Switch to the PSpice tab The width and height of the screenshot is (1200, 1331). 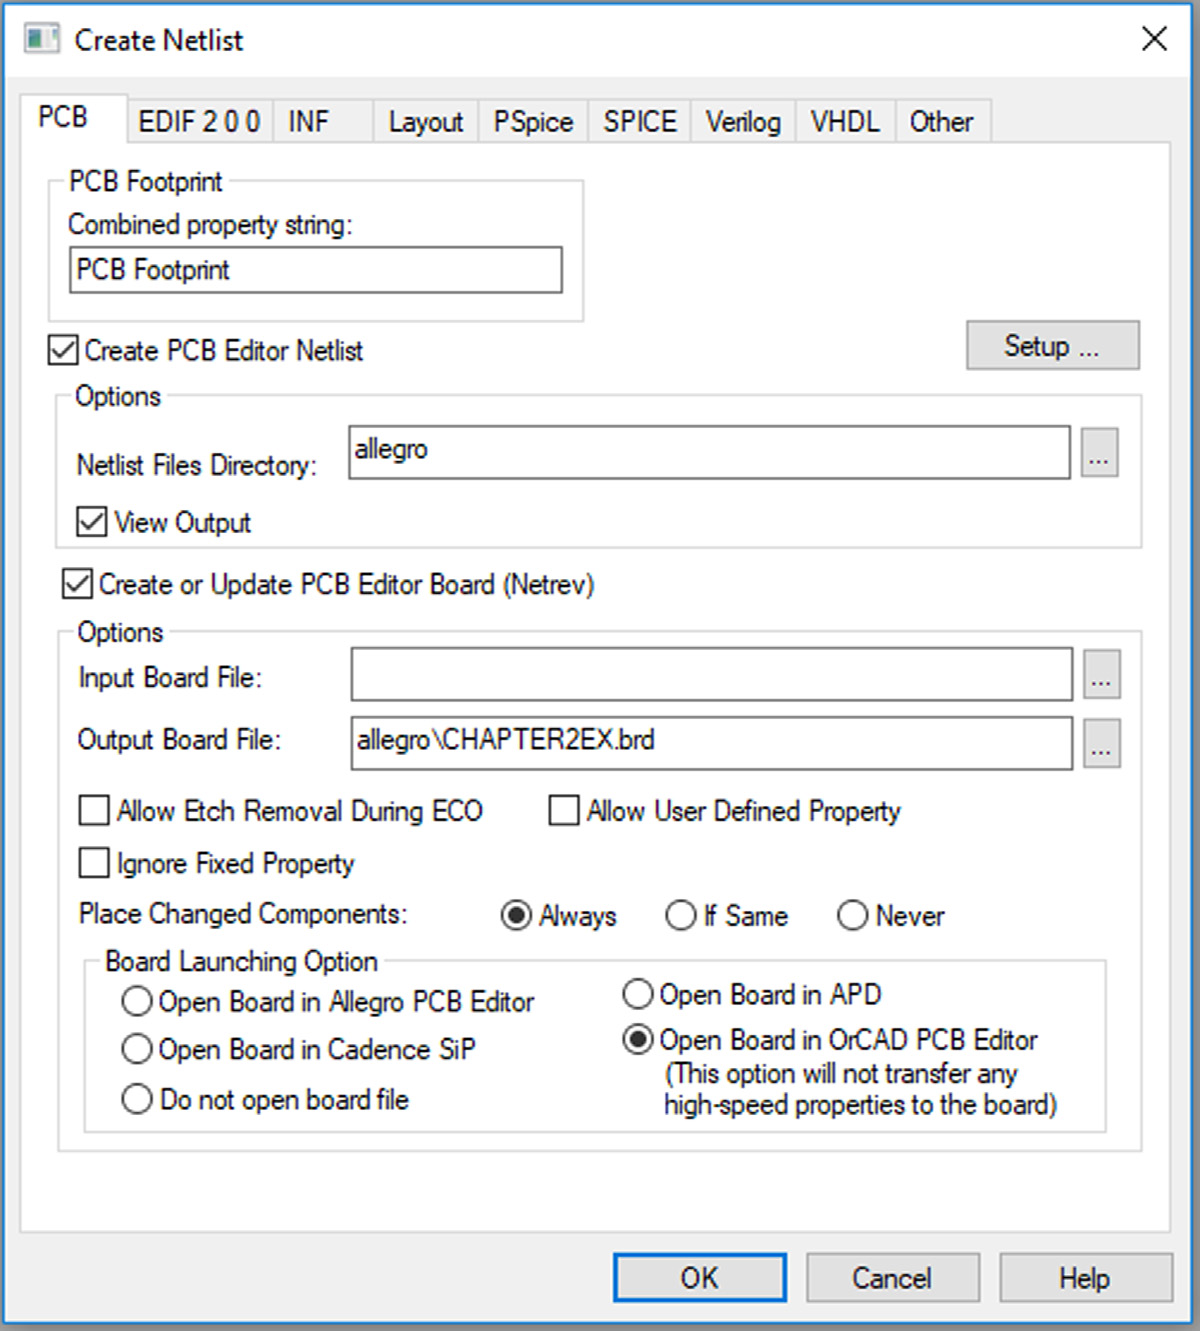(533, 122)
